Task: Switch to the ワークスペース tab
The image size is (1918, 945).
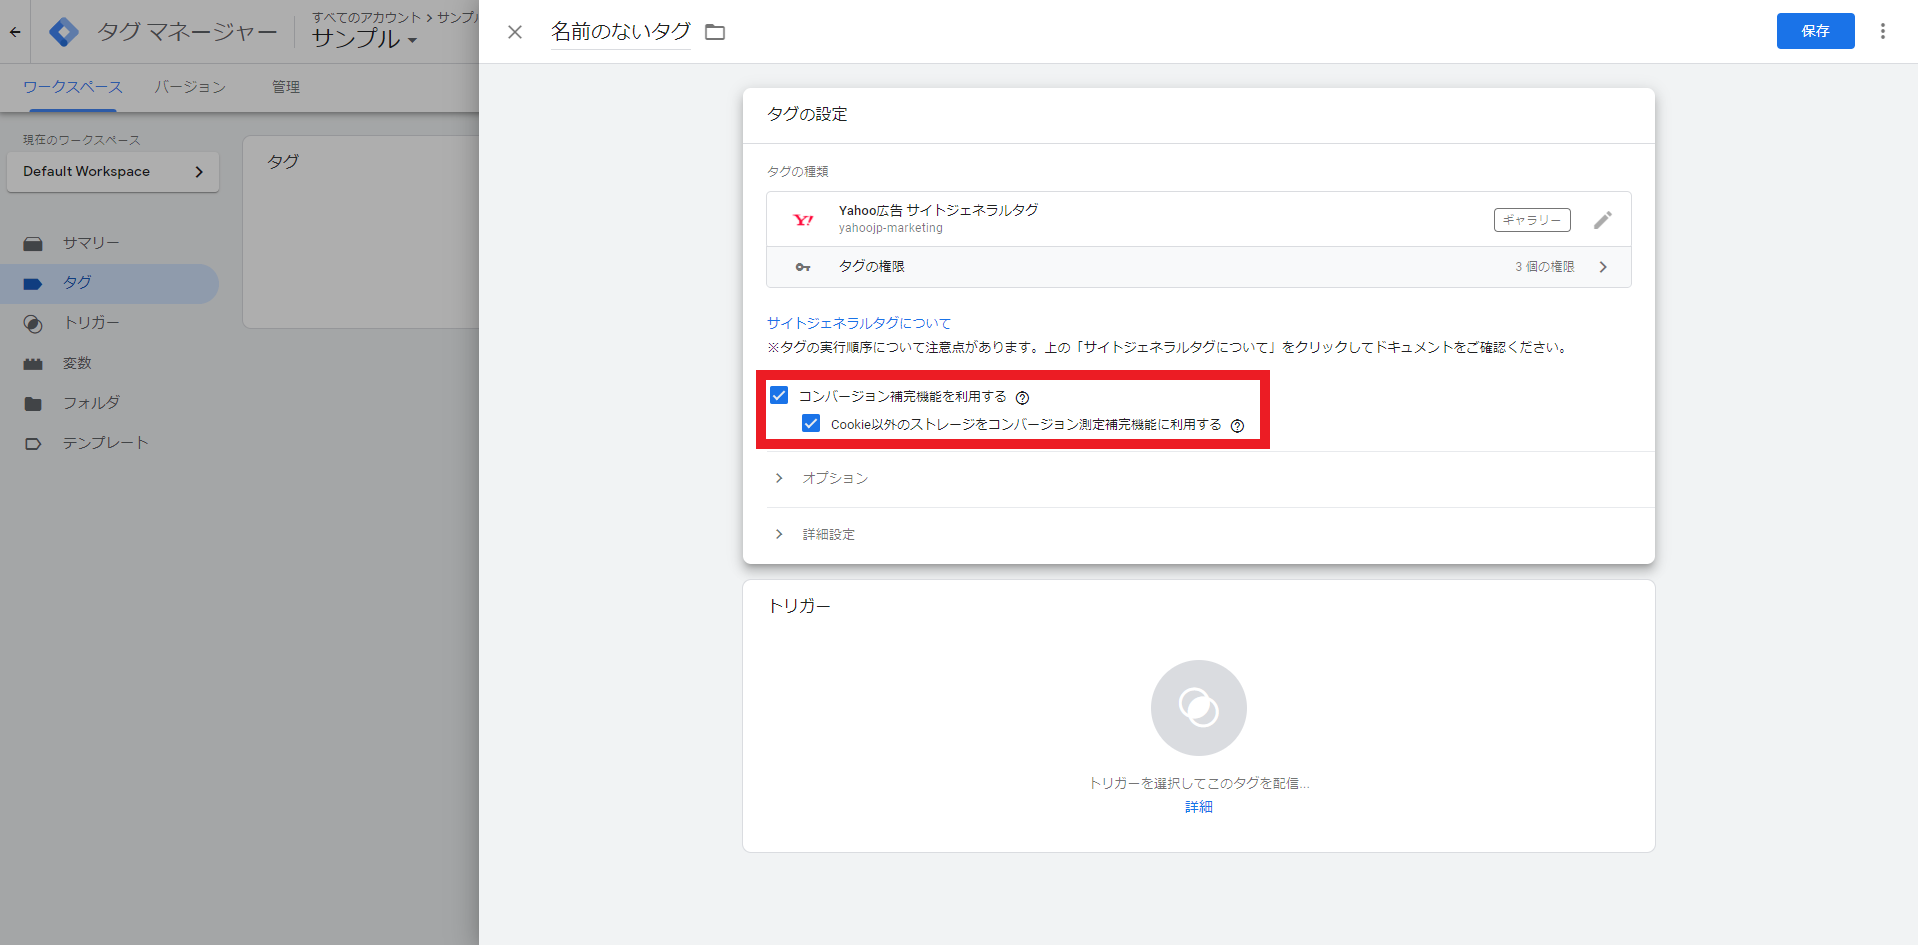Action: tap(72, 87)
